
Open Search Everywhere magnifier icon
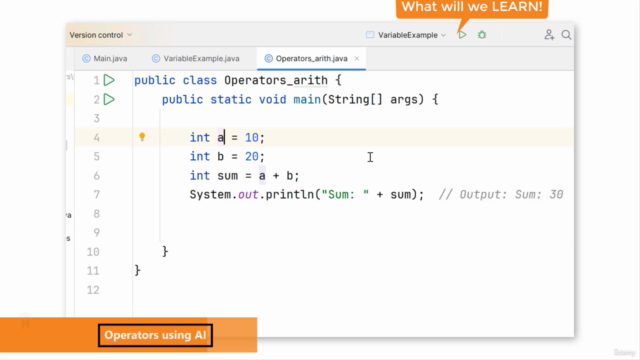(x=566, y=35)
